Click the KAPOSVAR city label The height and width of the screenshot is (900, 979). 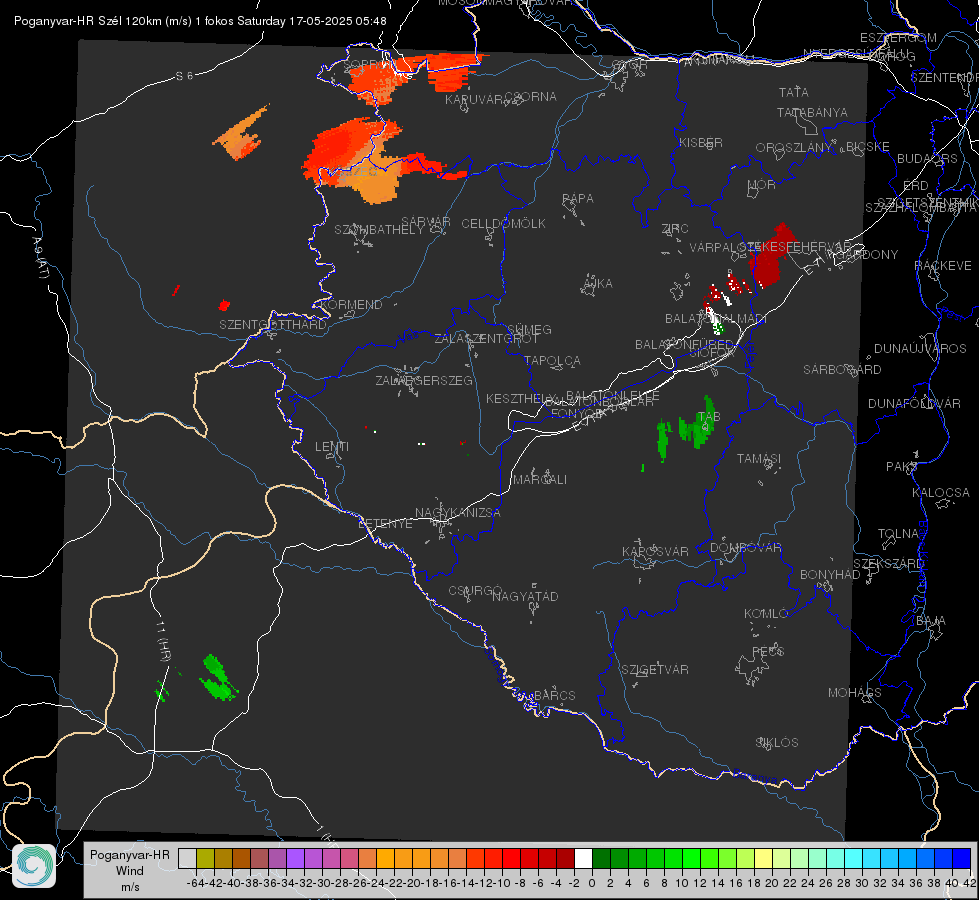(655, 551)
